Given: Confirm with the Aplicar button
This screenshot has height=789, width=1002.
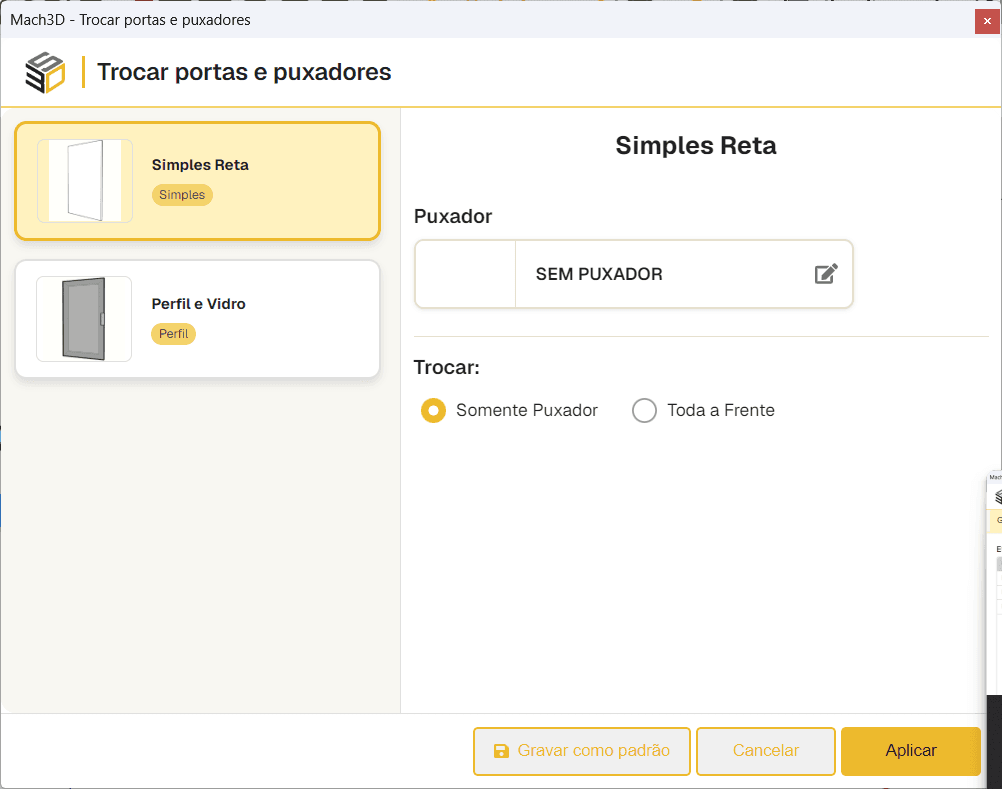Looking at the screenshot, I should tap(911, 751).
